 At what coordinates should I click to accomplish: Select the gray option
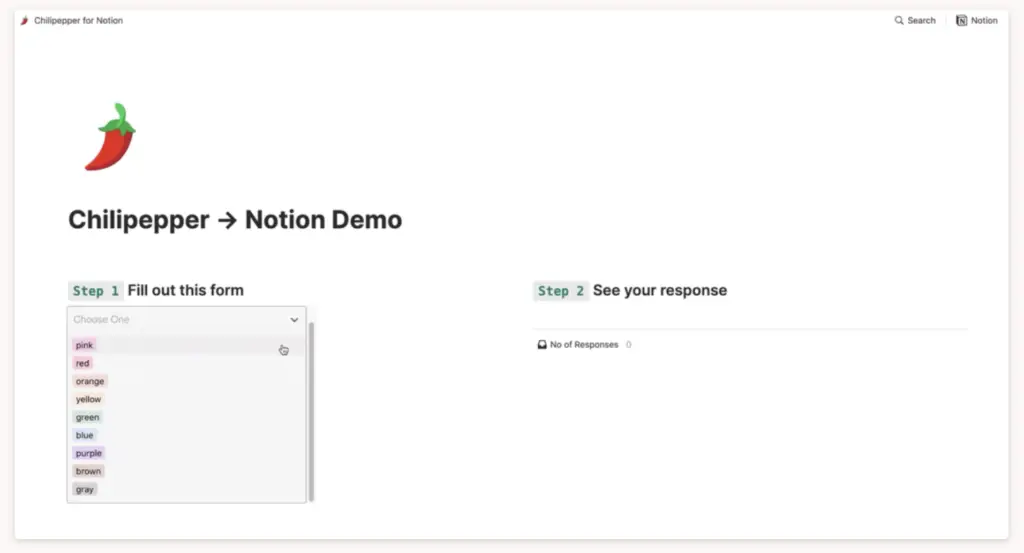84,489
